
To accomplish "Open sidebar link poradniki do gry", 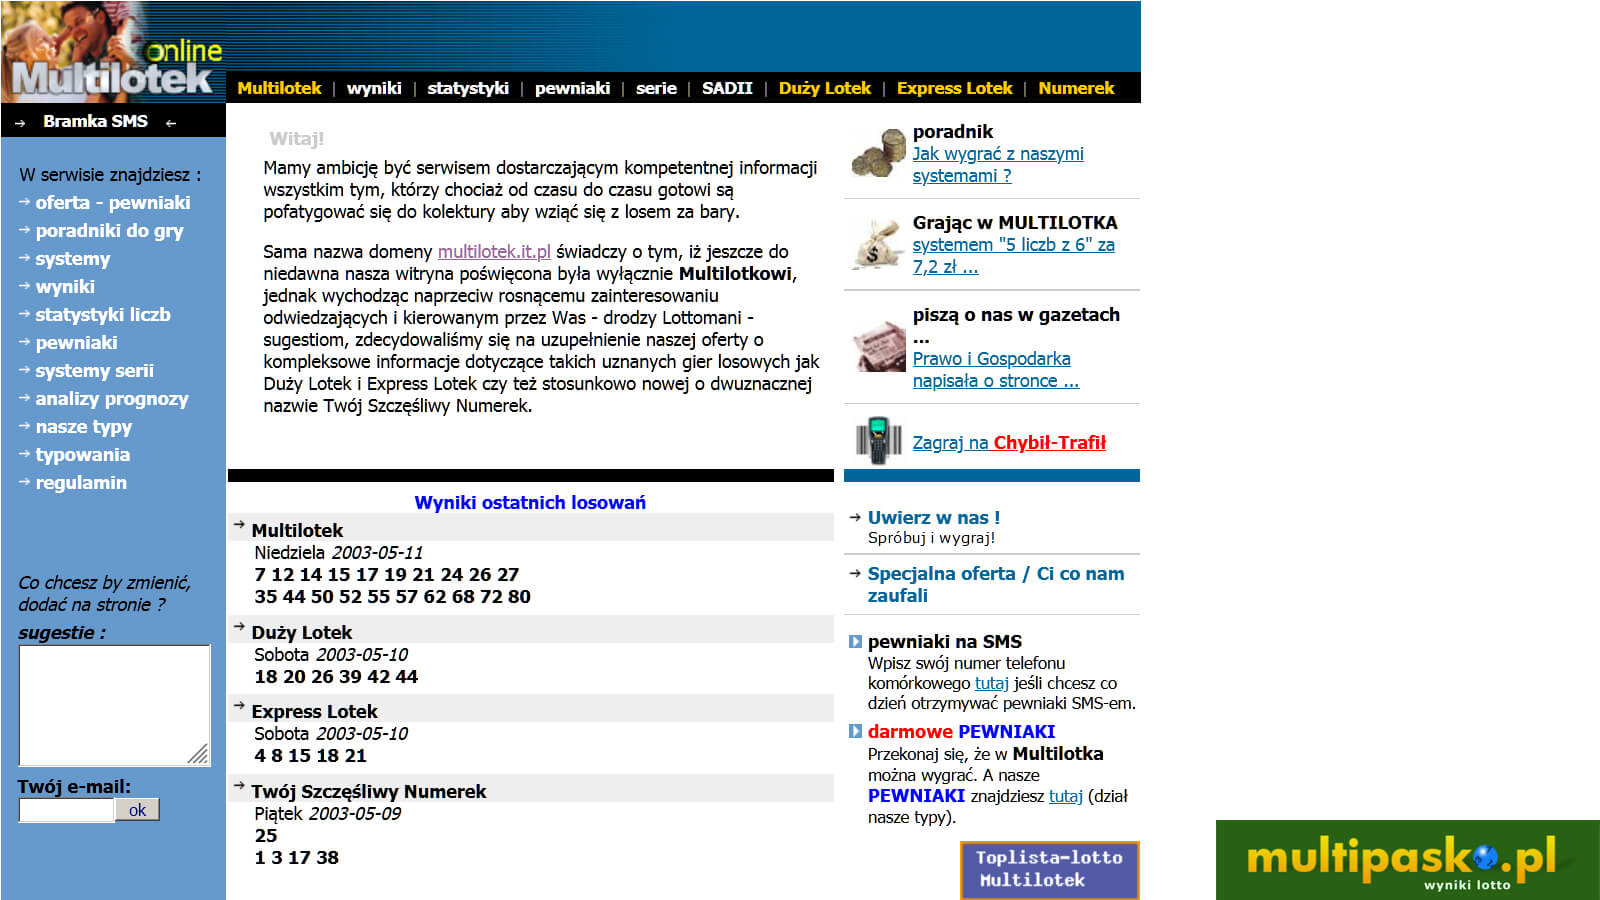I will point(109,231).
